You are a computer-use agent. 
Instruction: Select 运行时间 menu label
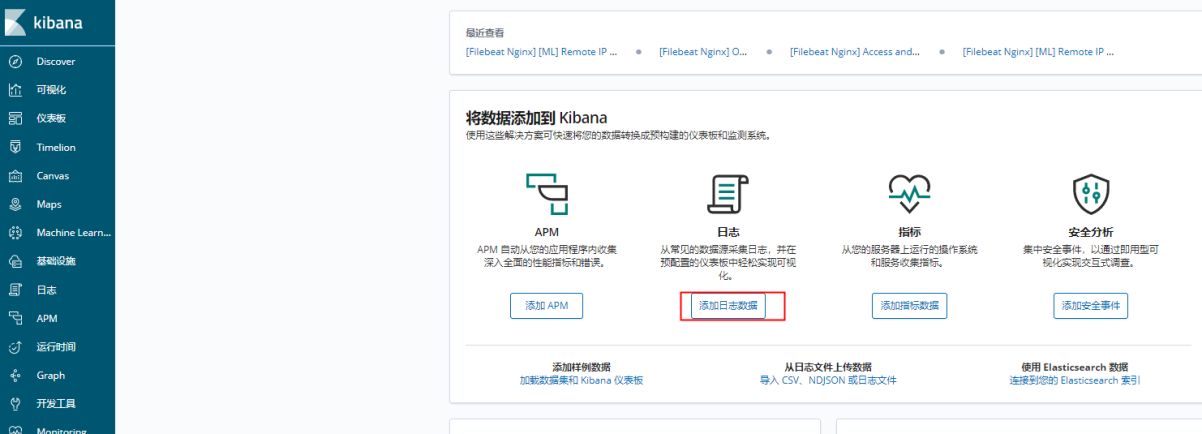56,347
